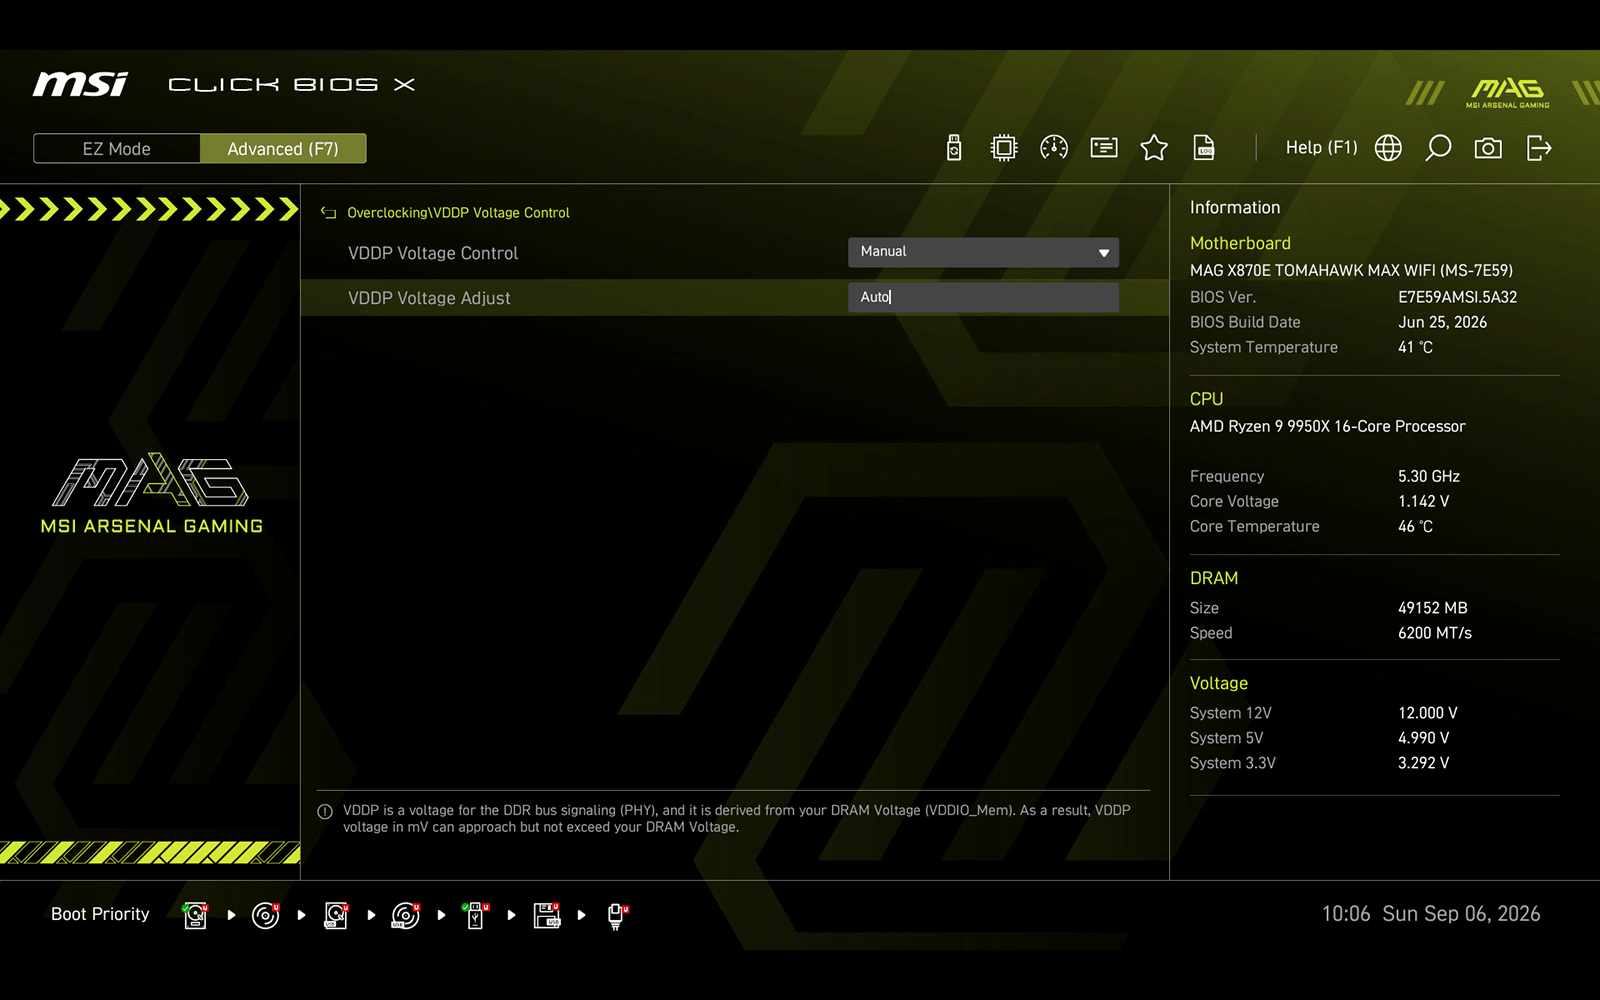Take a screenshot with the camera icon

click(1488, 148)
